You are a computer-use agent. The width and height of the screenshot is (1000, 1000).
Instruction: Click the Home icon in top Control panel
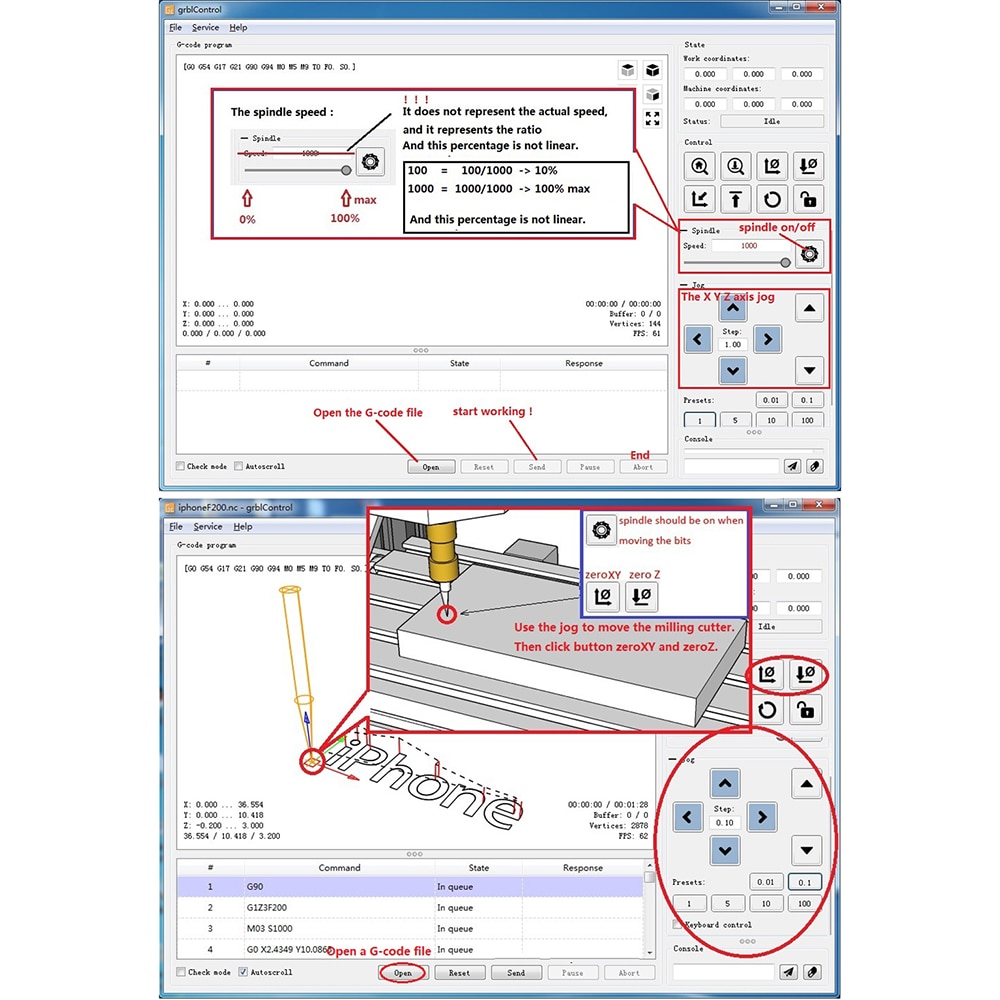pos(699,166)
